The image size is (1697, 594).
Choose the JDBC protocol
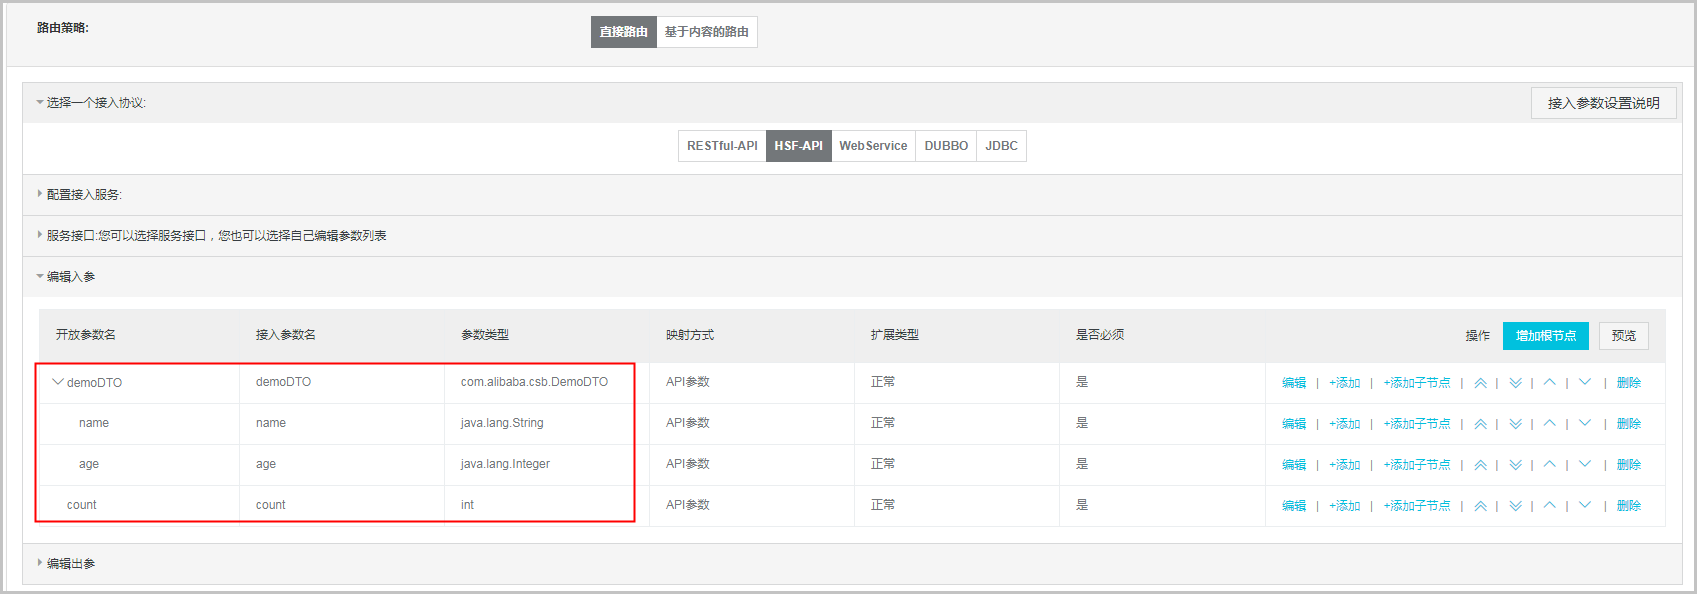pos(1001,146)
